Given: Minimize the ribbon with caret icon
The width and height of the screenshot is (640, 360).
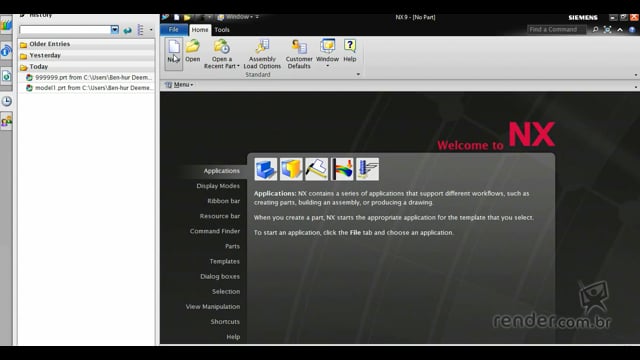Looking at the screenshot, I should point(620,29).
